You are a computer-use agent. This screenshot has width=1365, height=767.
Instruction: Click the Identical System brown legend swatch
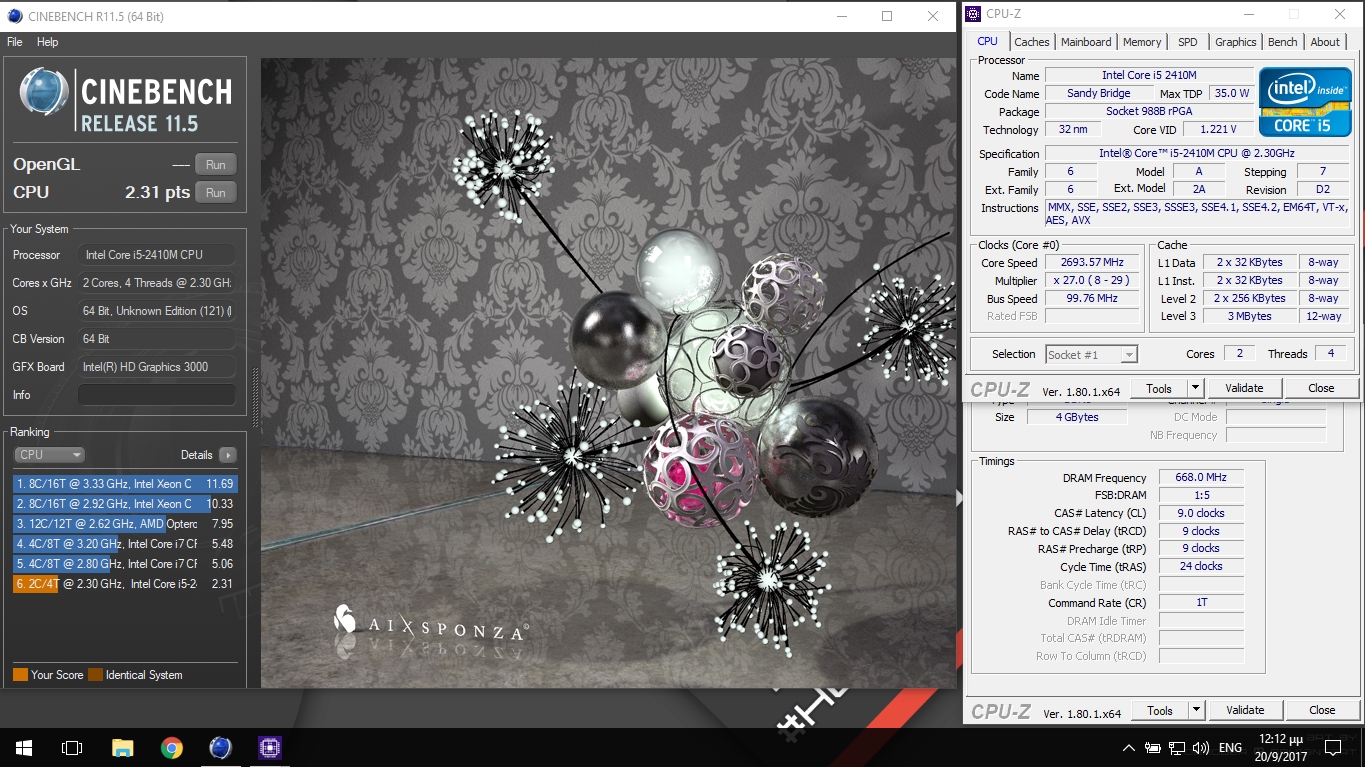(x=95, y=675)
